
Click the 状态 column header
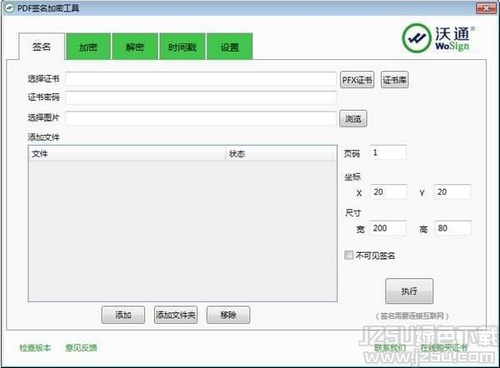[281, 154]
